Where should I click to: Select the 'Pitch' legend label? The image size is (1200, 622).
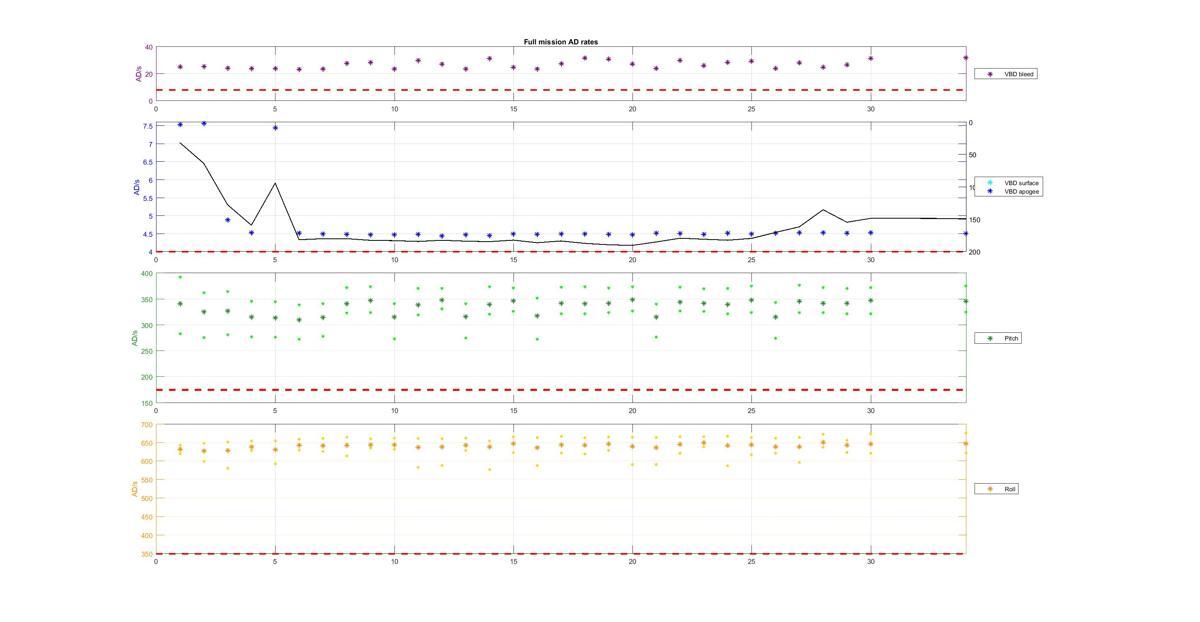pos(1011,338)
